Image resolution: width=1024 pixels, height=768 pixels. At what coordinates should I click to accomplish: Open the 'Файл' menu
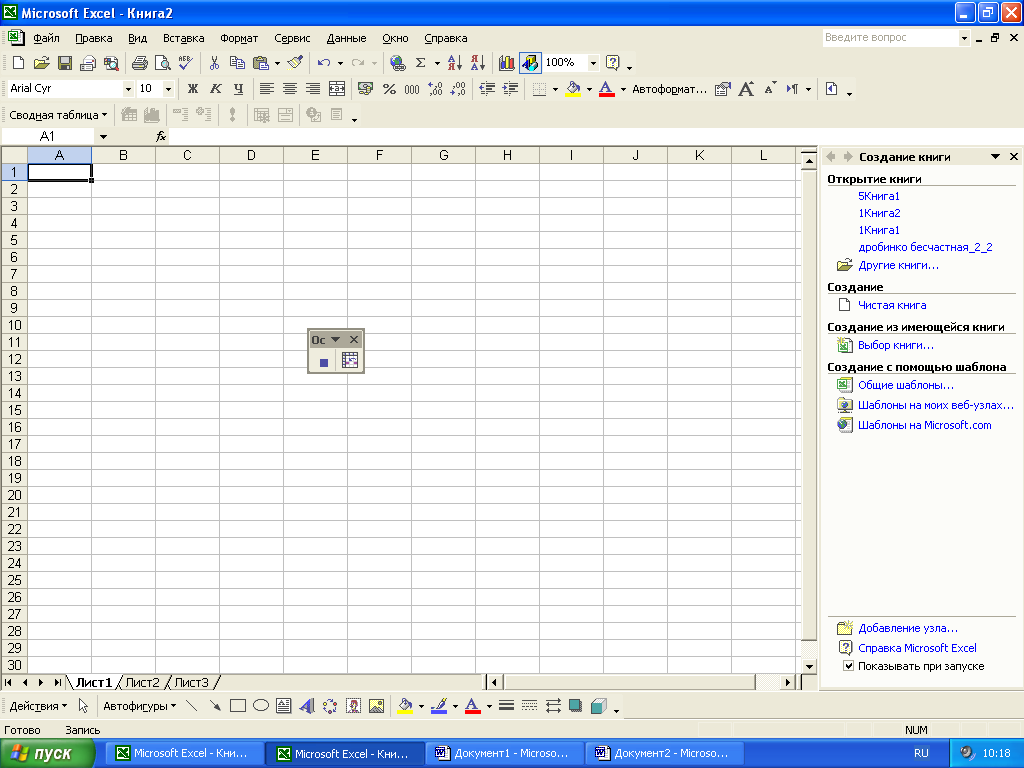(x=46, y=39)
